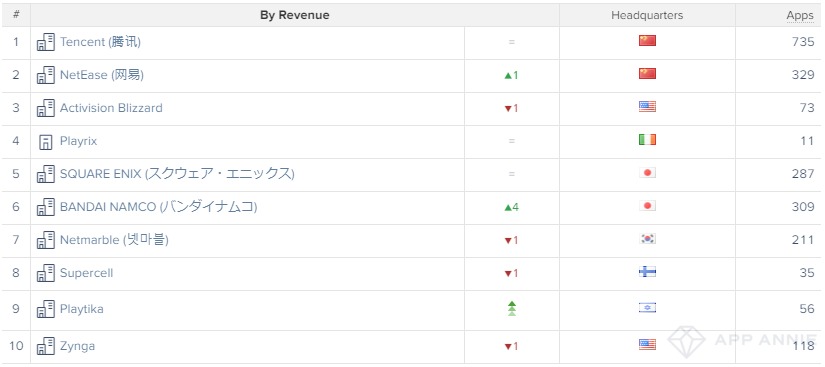
Task: Click the Japan flag for SQUARE ENIX
Action: click(647, 172)
